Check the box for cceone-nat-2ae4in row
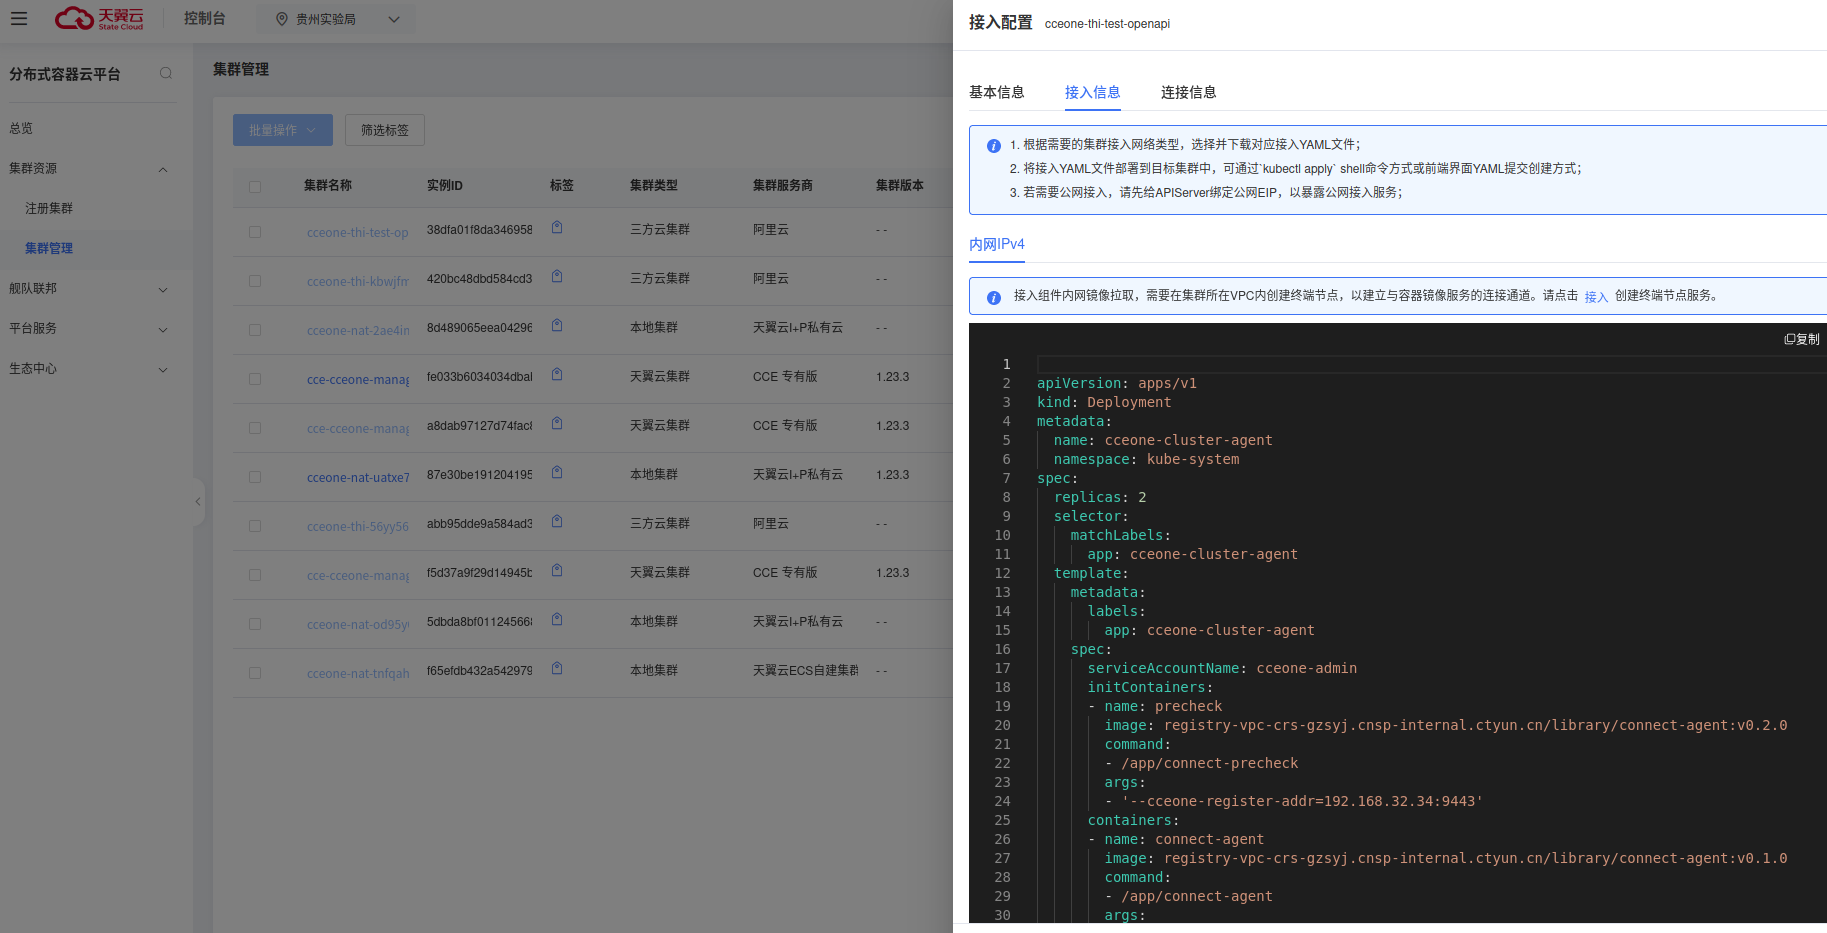 tap(255, 330)
